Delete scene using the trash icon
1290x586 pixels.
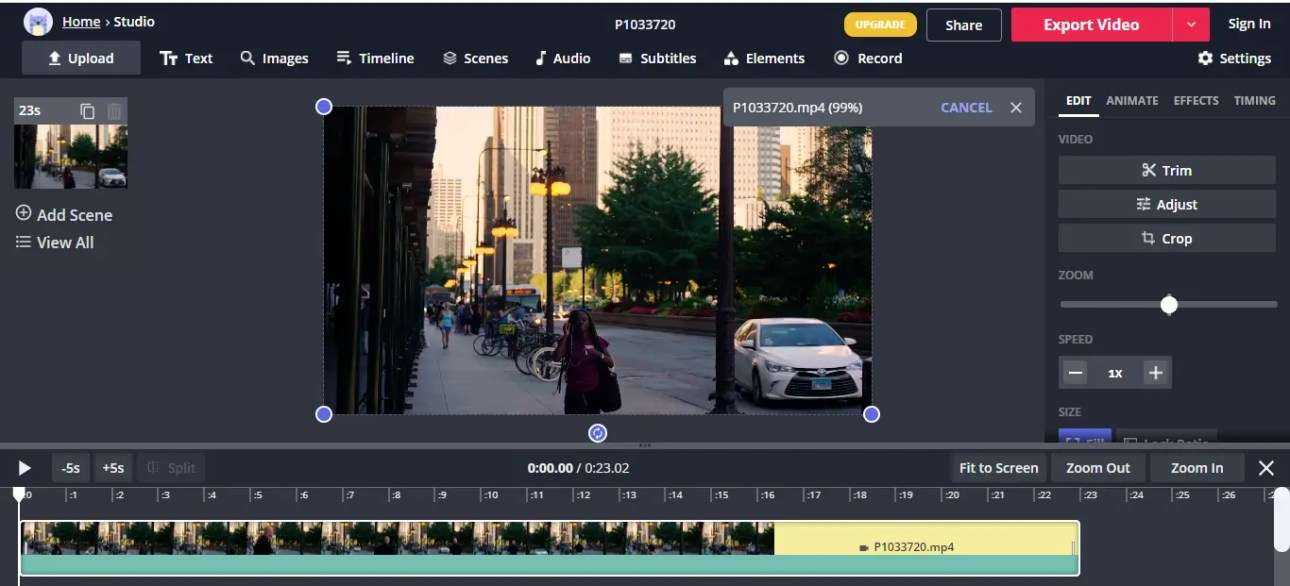click(114, 111)
